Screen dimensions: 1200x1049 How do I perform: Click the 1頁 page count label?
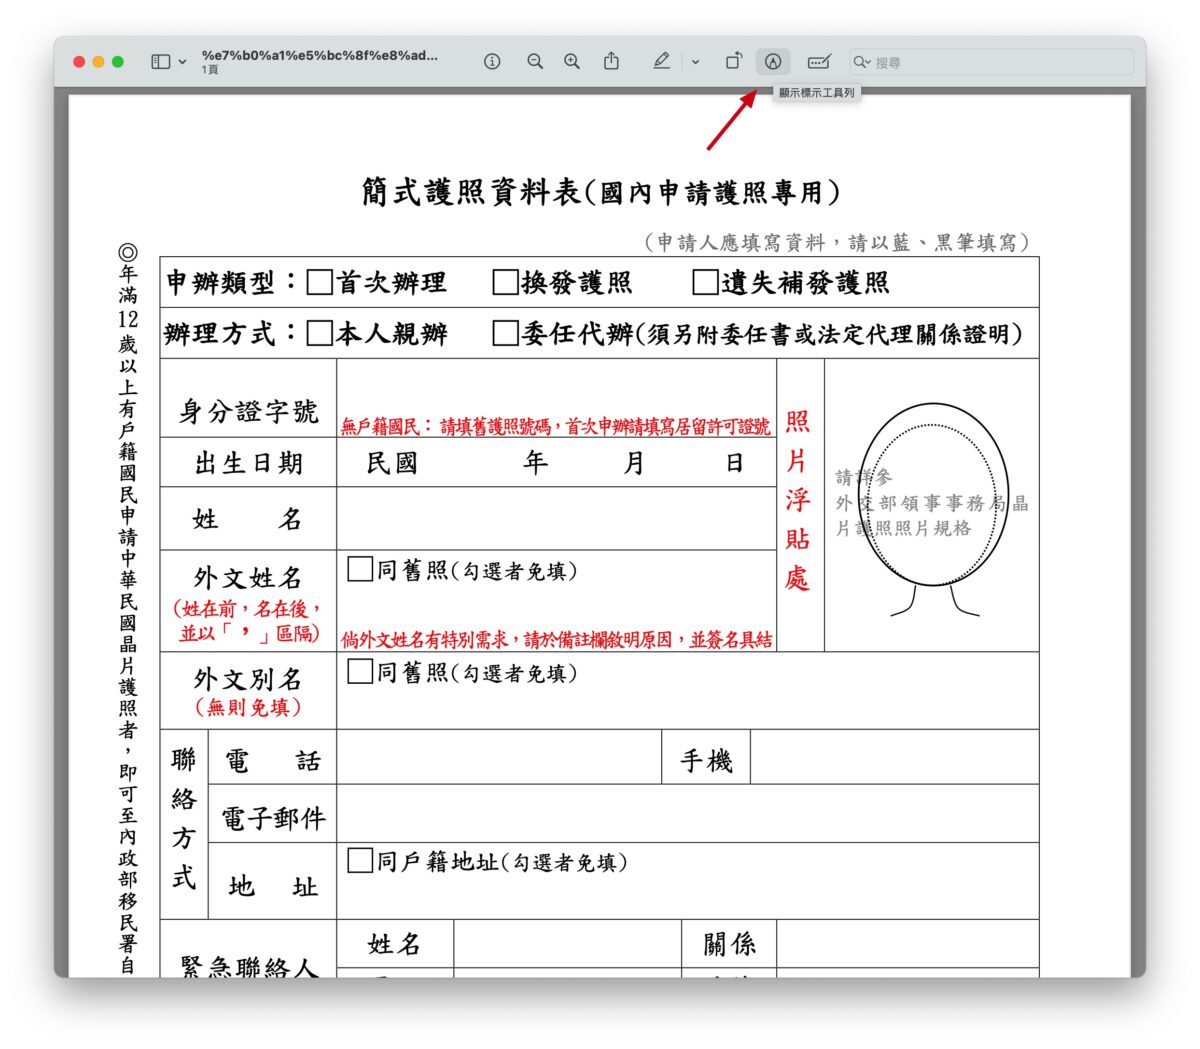[209, 70]
